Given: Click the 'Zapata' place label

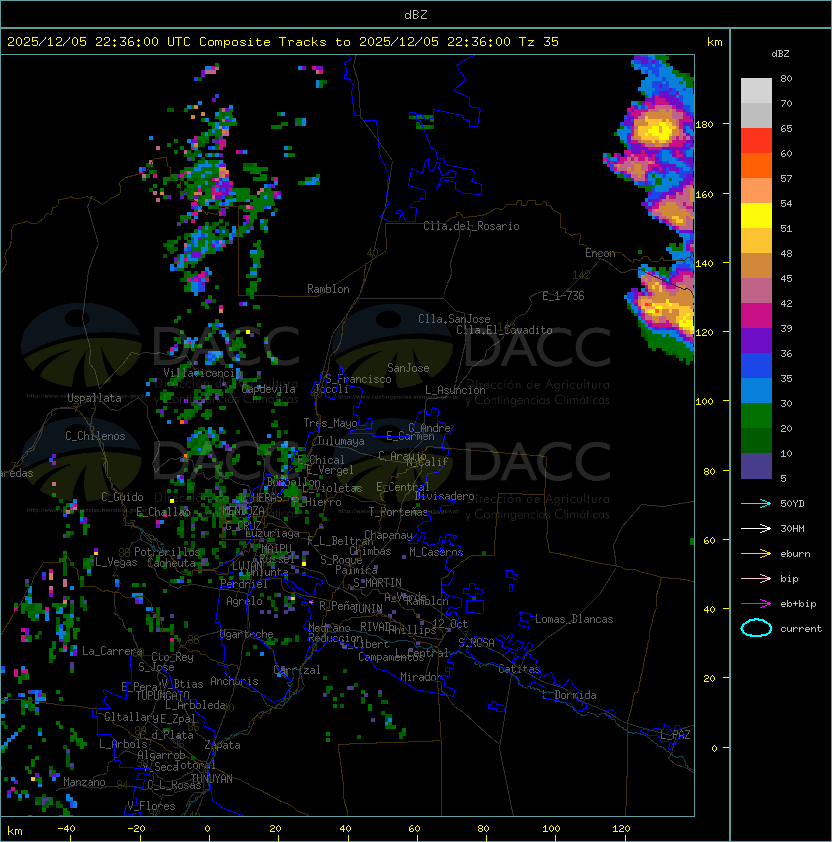Looking at the screenshot, I should tap(222, 745).
